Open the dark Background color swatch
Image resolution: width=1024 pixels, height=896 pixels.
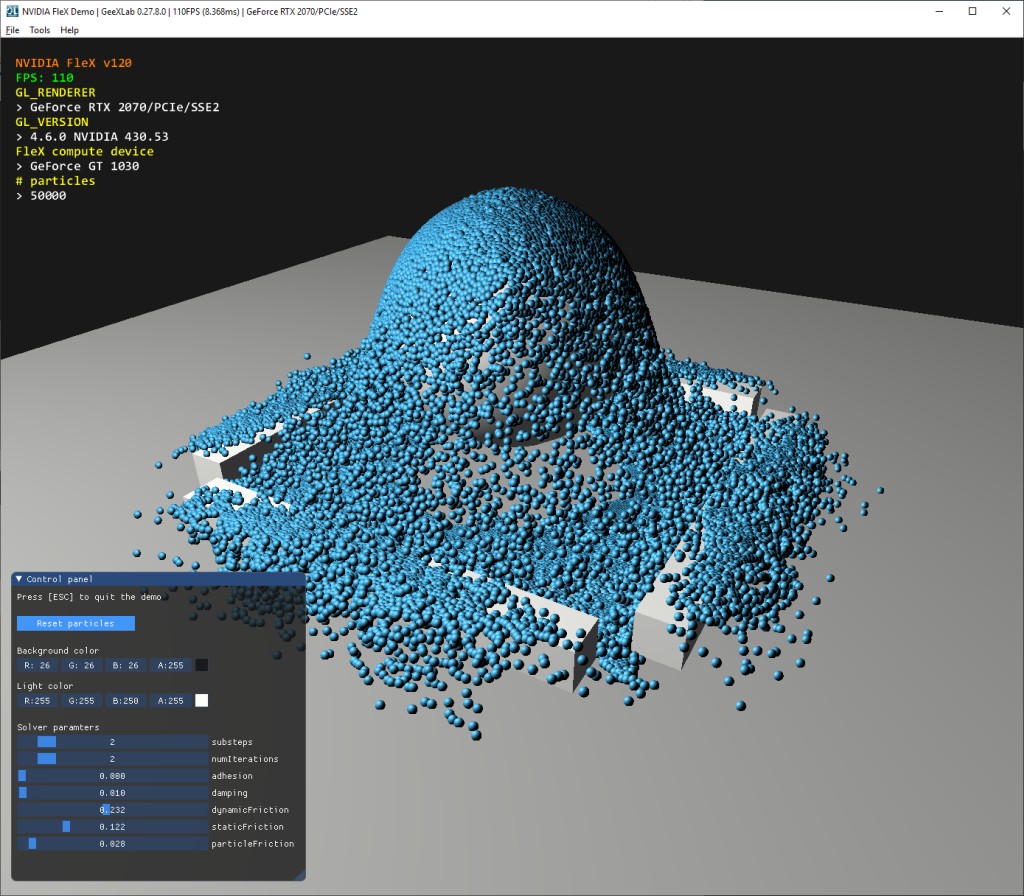click(x=202, y=665)
